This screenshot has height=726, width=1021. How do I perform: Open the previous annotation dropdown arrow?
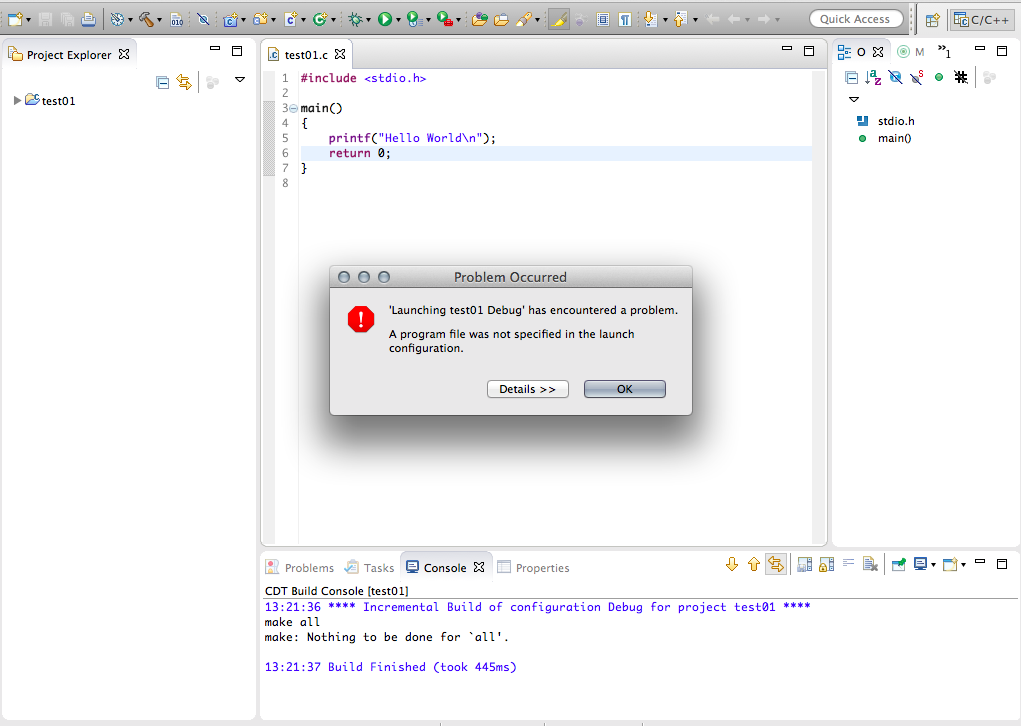pyautogui.click(x=695, y=20)
